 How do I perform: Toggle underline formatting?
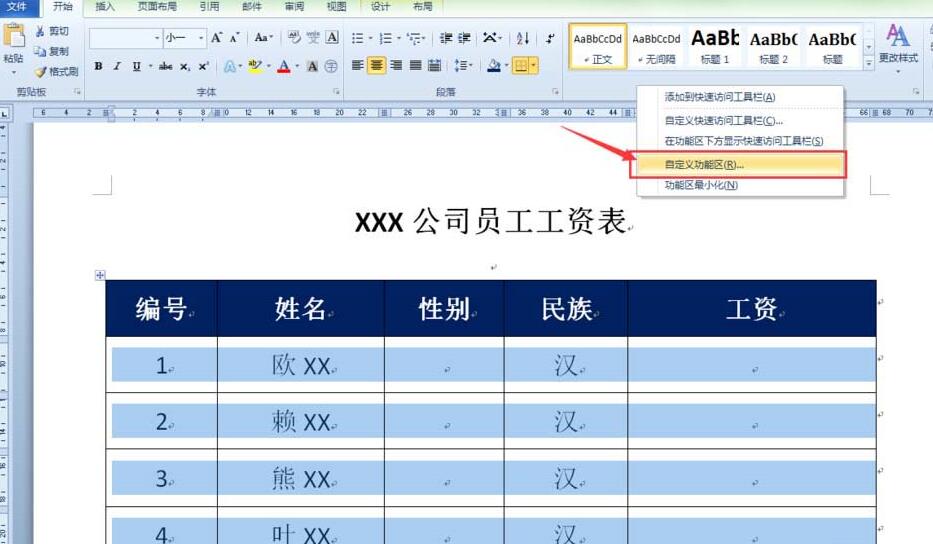(136, 66)
